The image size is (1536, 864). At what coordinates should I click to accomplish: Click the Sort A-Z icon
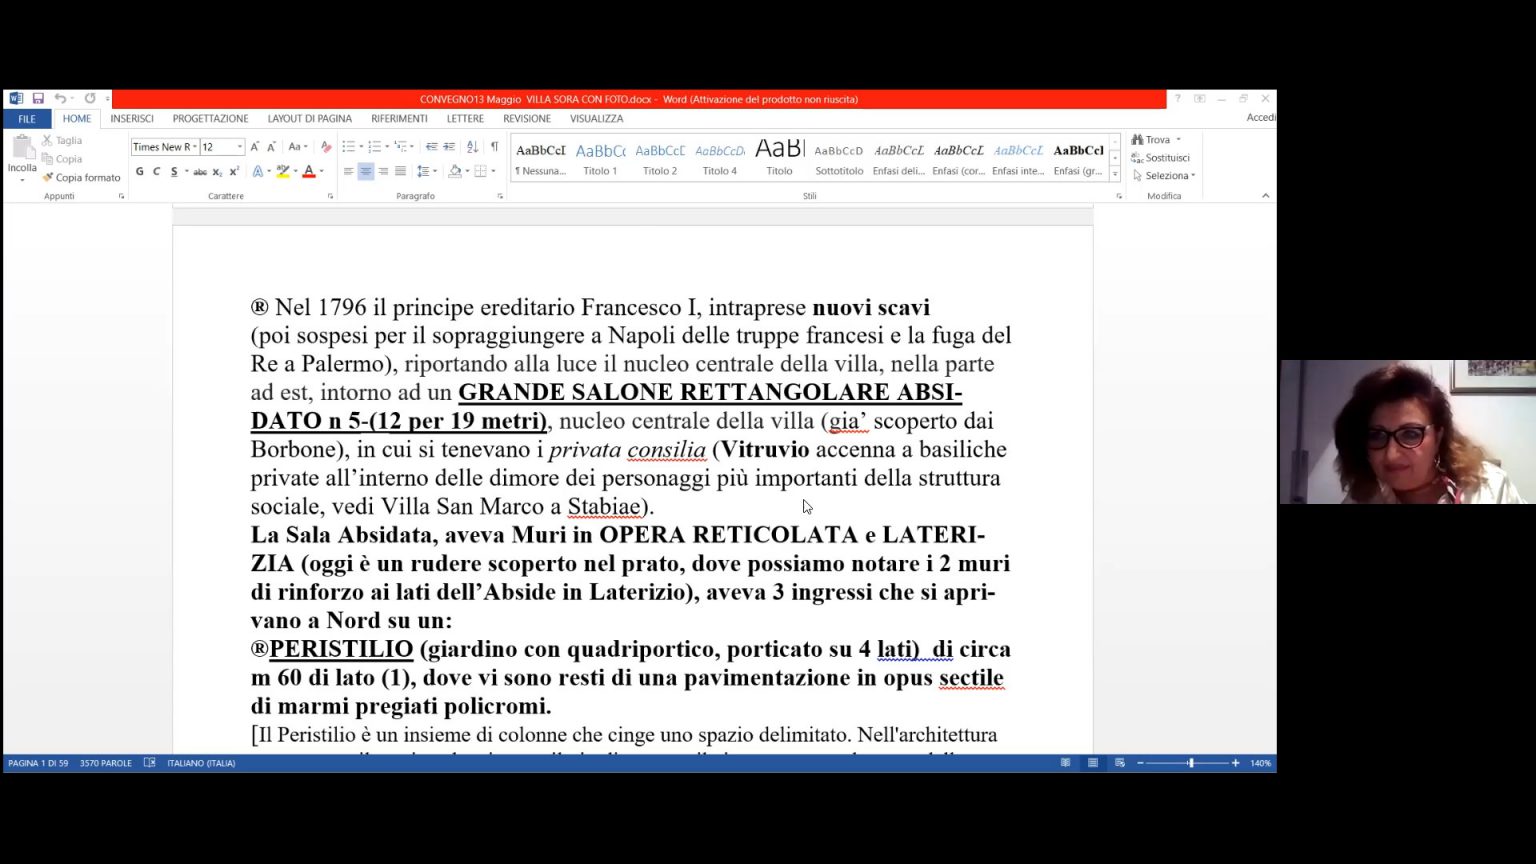[x=473, y=147]
